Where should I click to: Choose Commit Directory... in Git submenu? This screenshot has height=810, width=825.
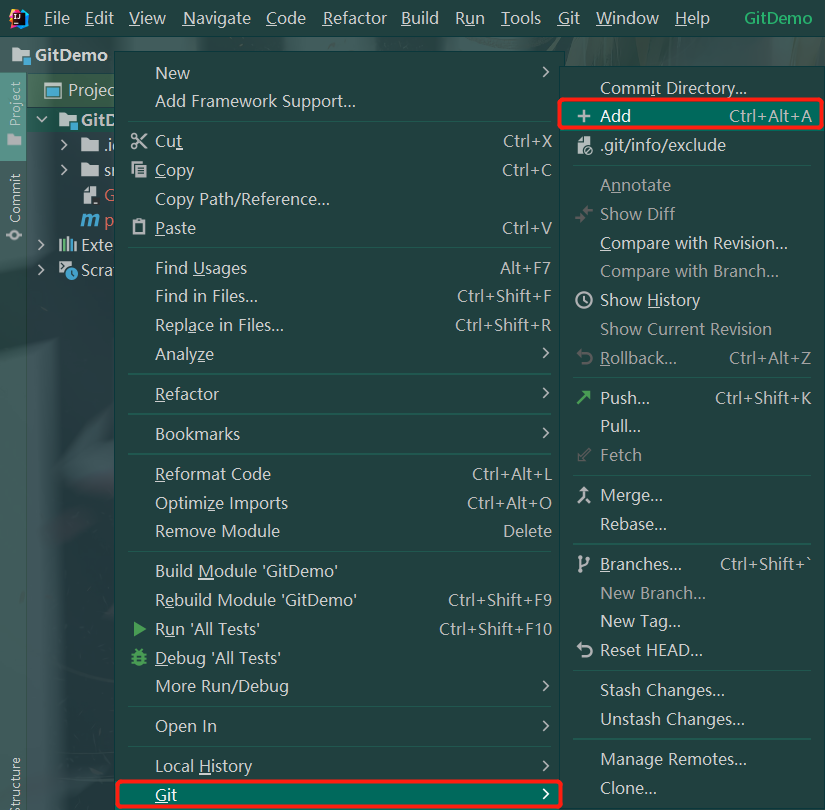coord(692,88)
